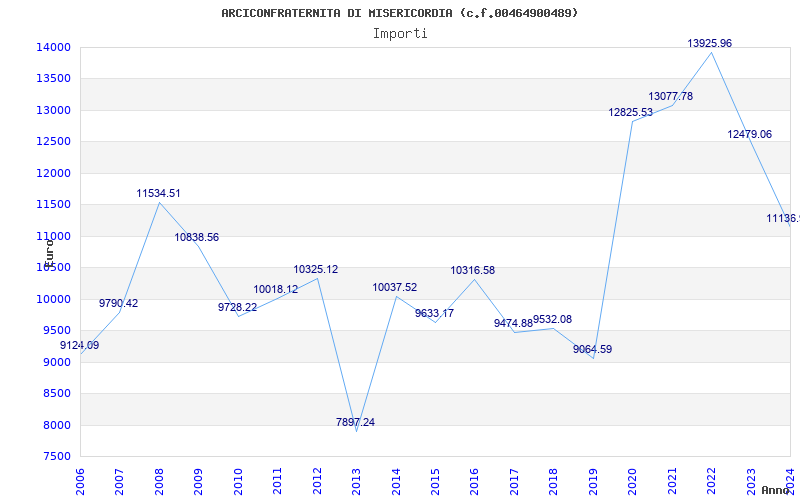800x500 pixels.
Task: Select the 10316.58 value label
Action: click(x=472, y=270)
